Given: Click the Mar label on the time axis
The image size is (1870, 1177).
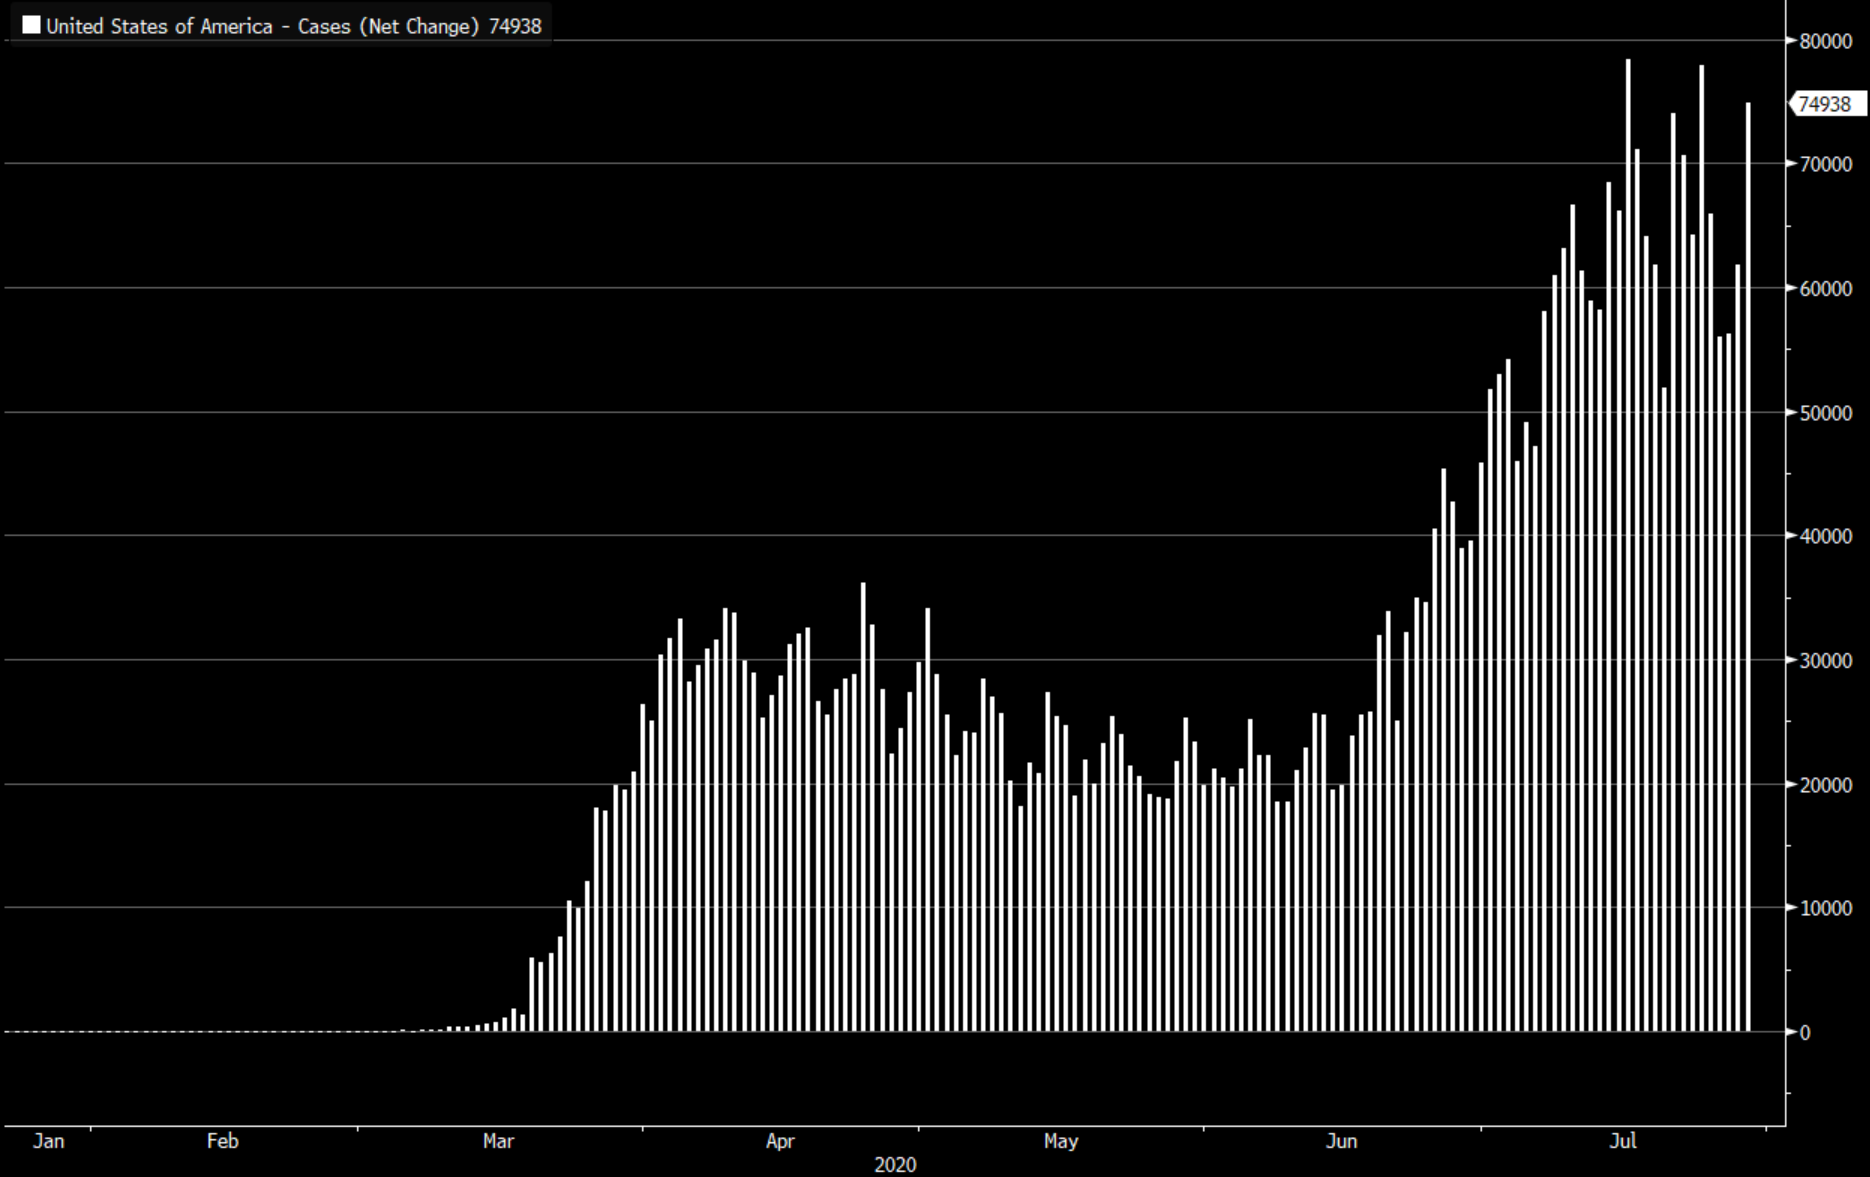Looking at the screenshot, I should click(x=498, y=1141).
